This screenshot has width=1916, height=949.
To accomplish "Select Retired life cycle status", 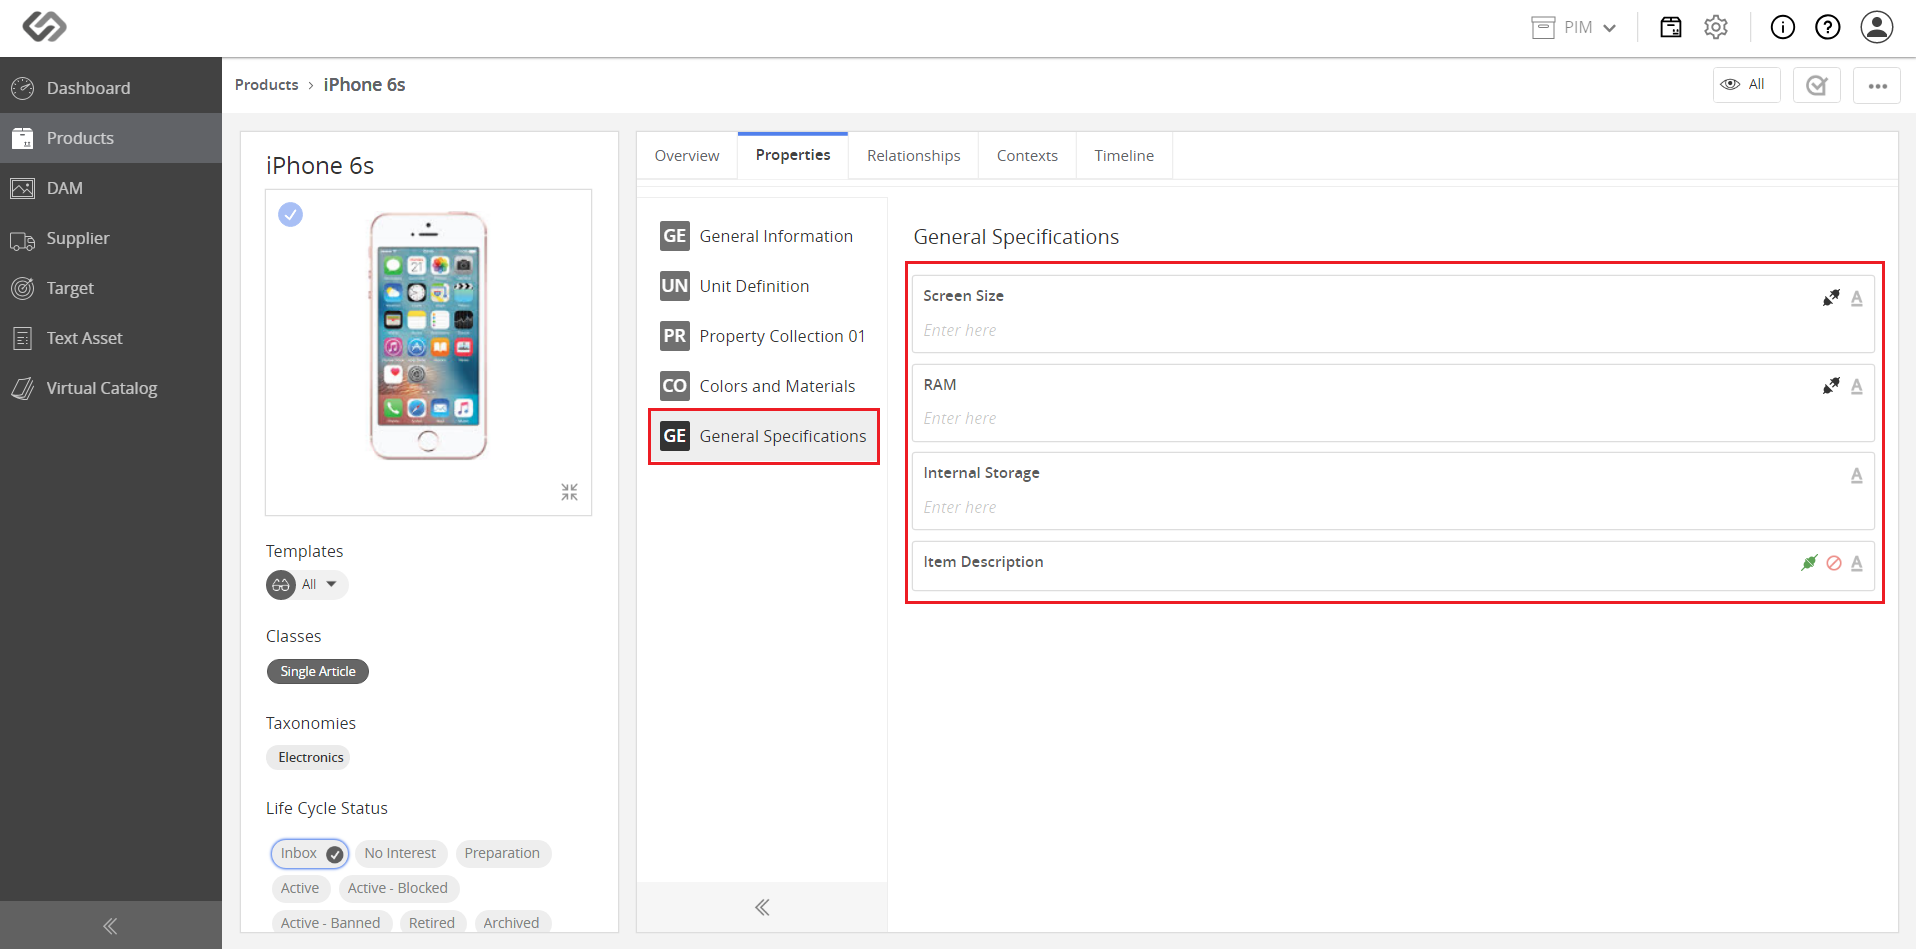I will 432,923.
